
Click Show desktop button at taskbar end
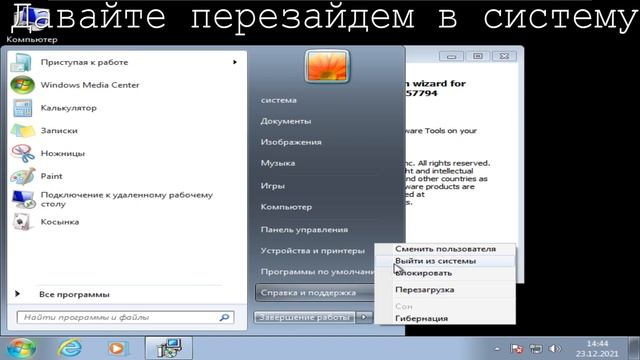click(634, 348)
